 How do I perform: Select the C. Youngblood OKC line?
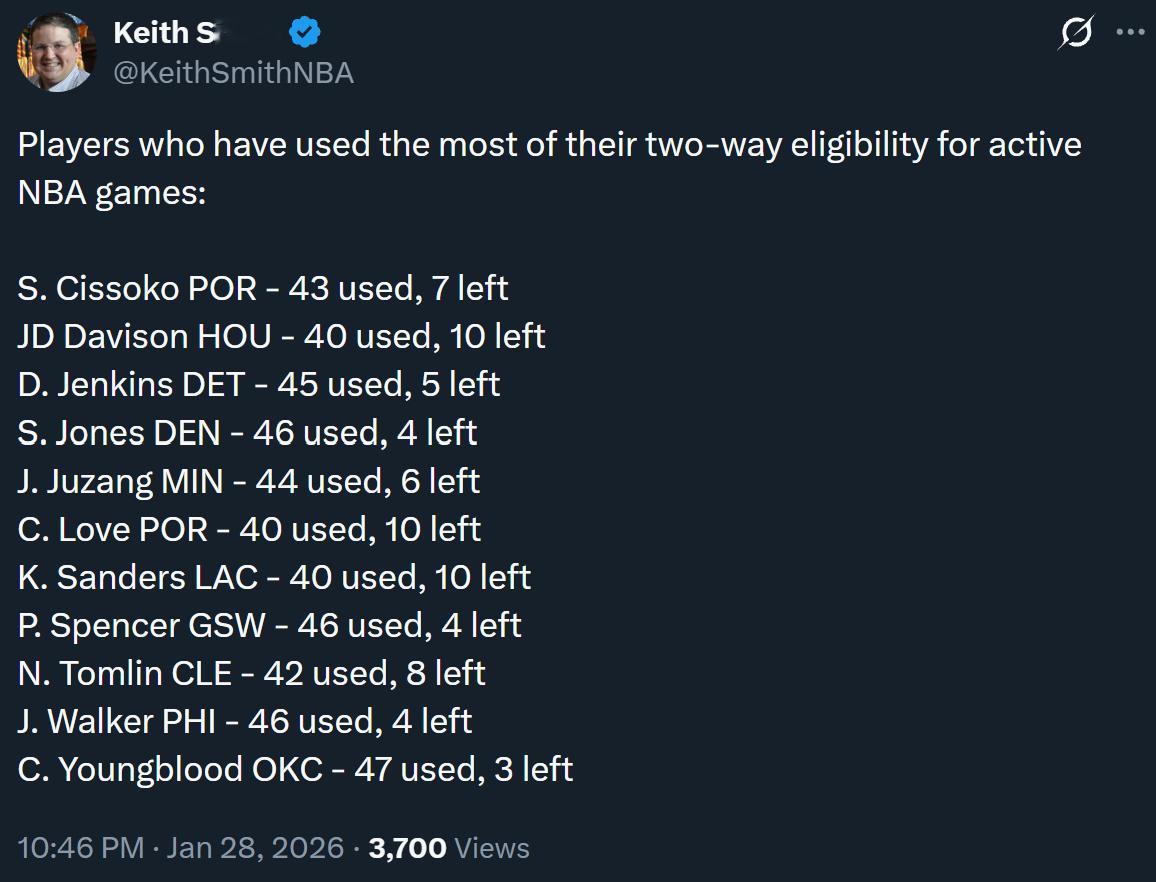[295, 769]
